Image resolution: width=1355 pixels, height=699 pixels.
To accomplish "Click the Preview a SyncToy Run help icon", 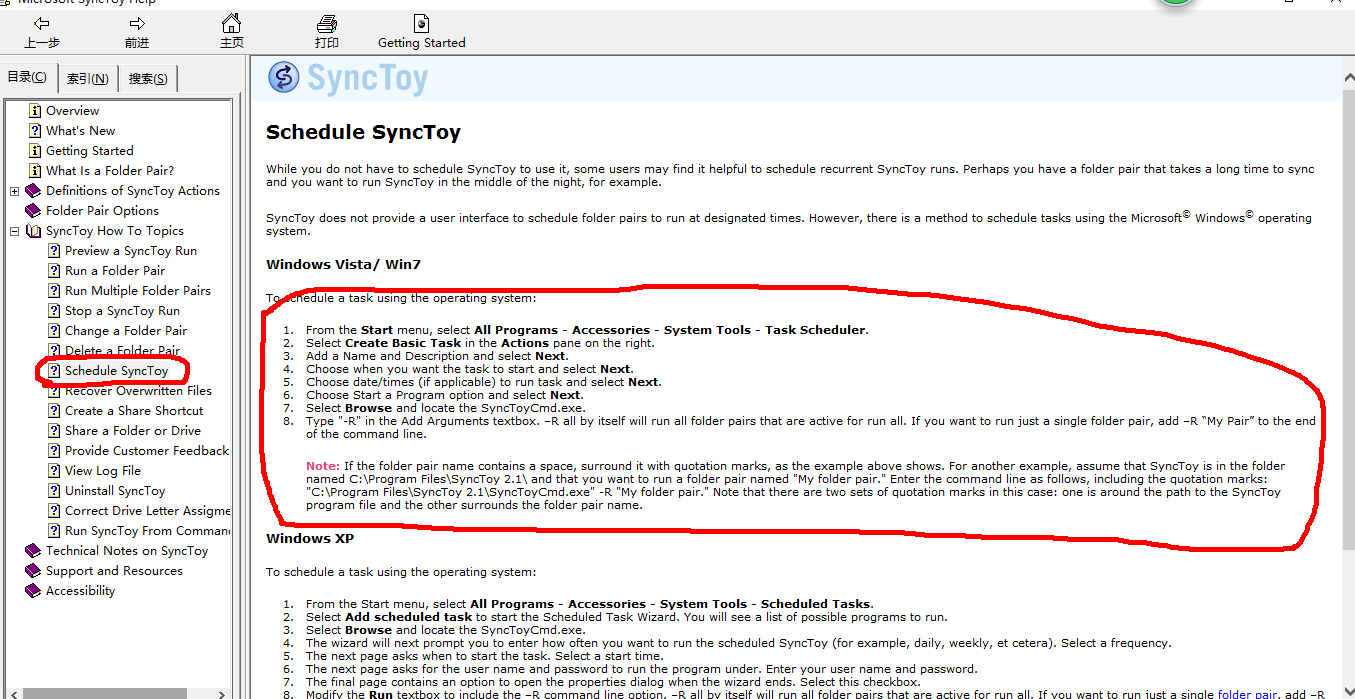I will click(x=54, y=251).
